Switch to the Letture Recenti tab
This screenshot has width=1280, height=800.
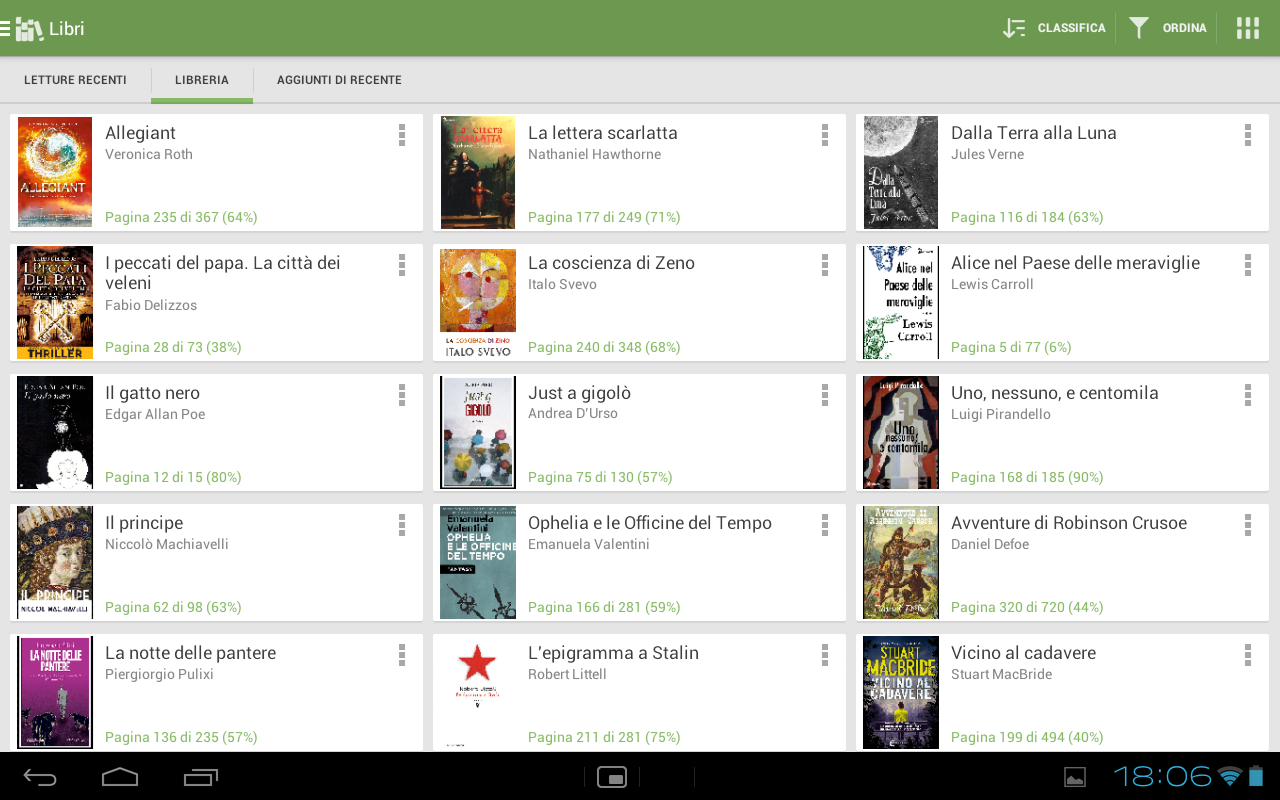tap(75, 80)
